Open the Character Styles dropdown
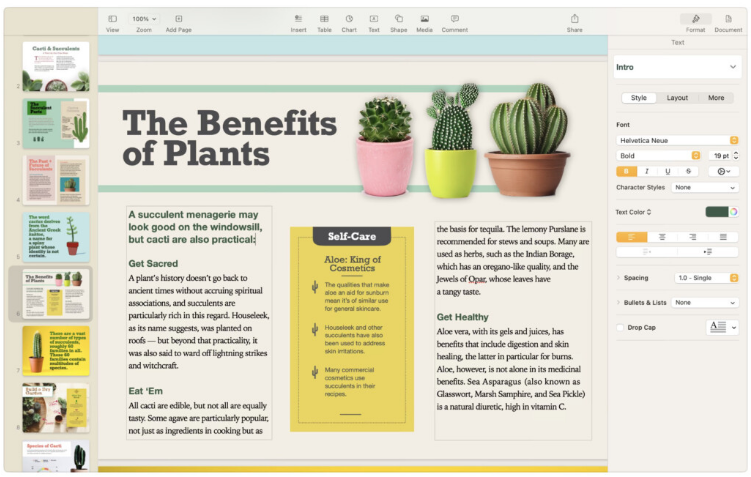751x477 pixels. tap(705, 187)
